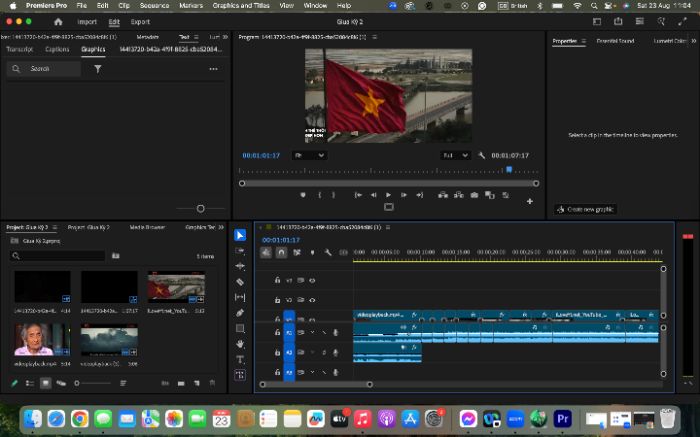Click the Export Frame camera icon
700x437 pixels.
(x=474, y=195)
